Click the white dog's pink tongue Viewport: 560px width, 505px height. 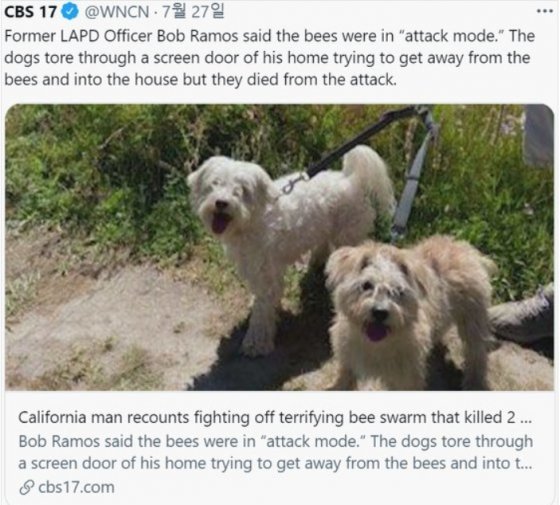(x=220, y=224)
